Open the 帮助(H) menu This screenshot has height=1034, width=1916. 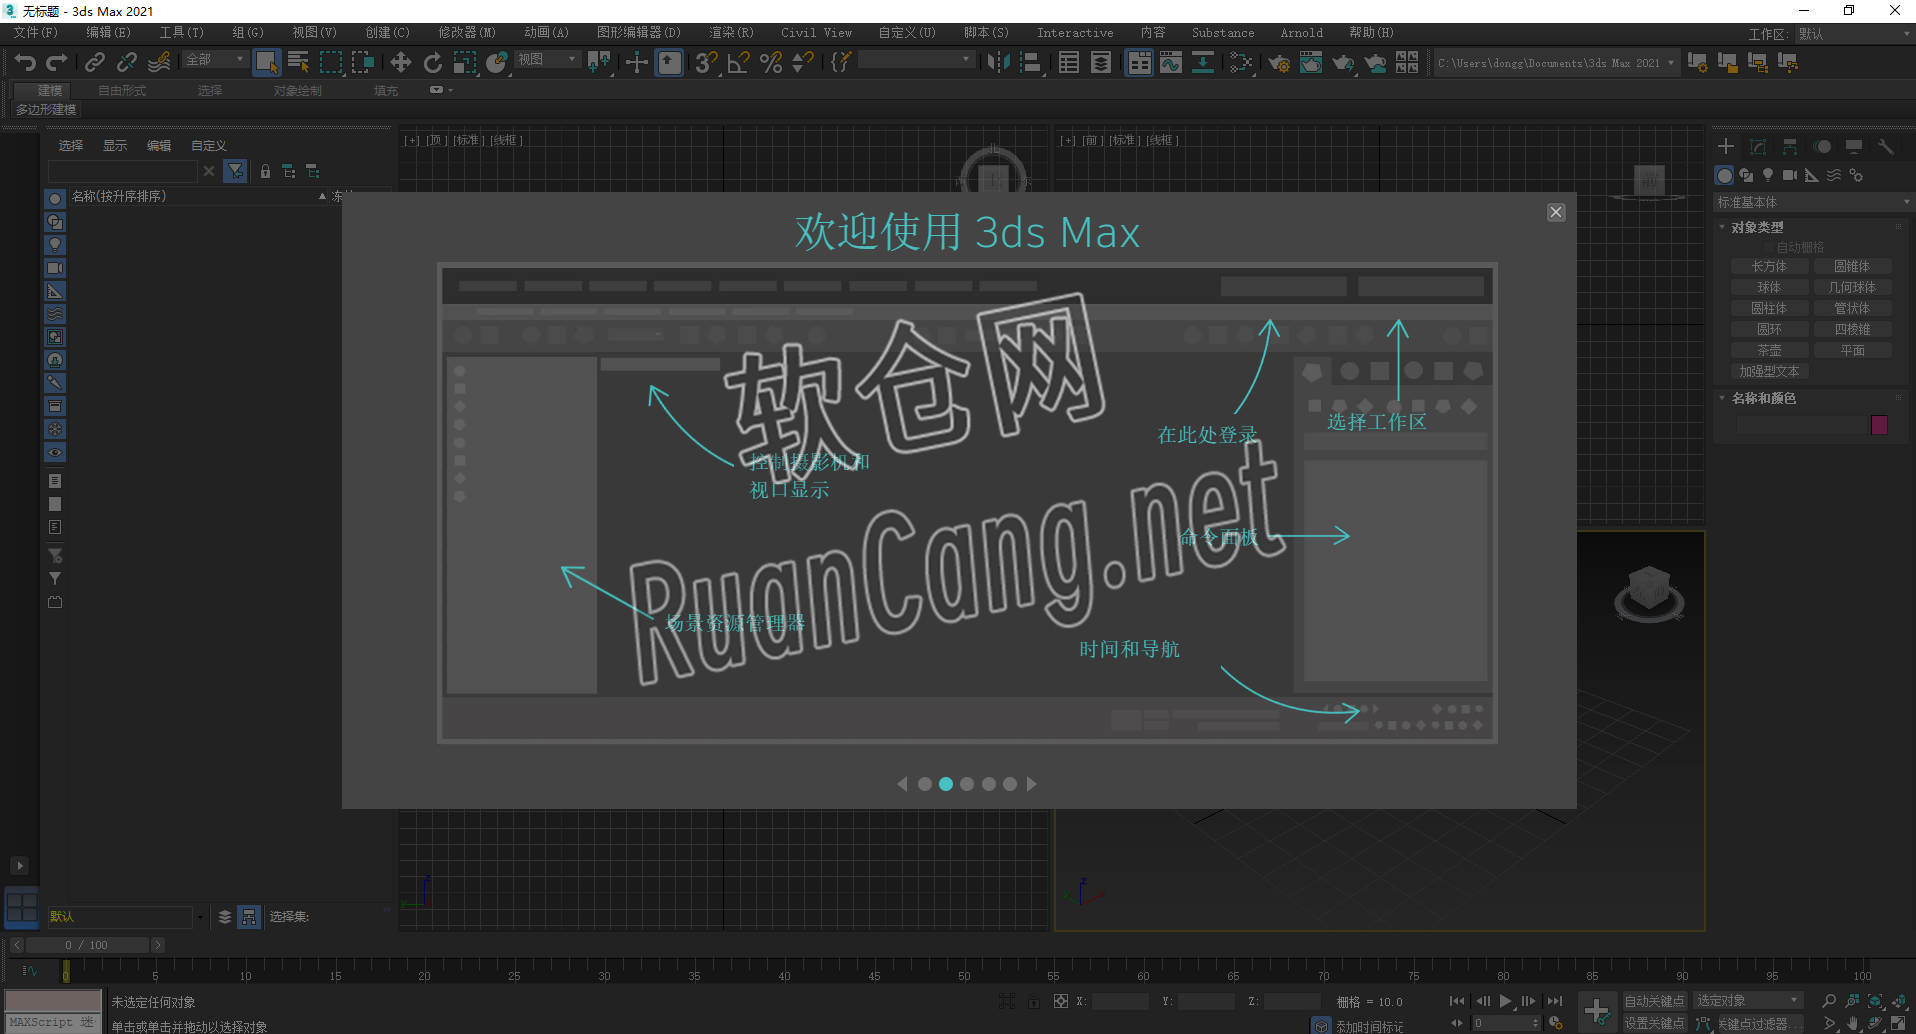1372,33
